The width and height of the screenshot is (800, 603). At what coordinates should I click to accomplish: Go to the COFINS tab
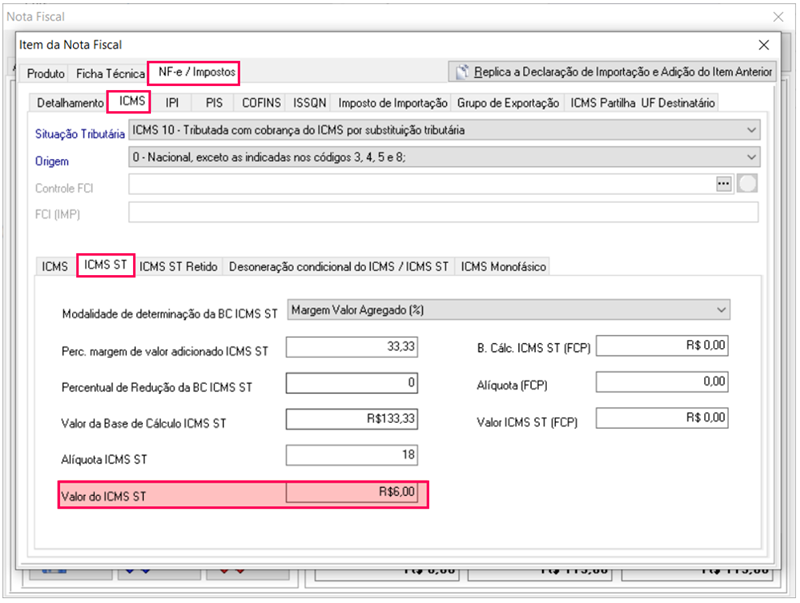[261, 103]
